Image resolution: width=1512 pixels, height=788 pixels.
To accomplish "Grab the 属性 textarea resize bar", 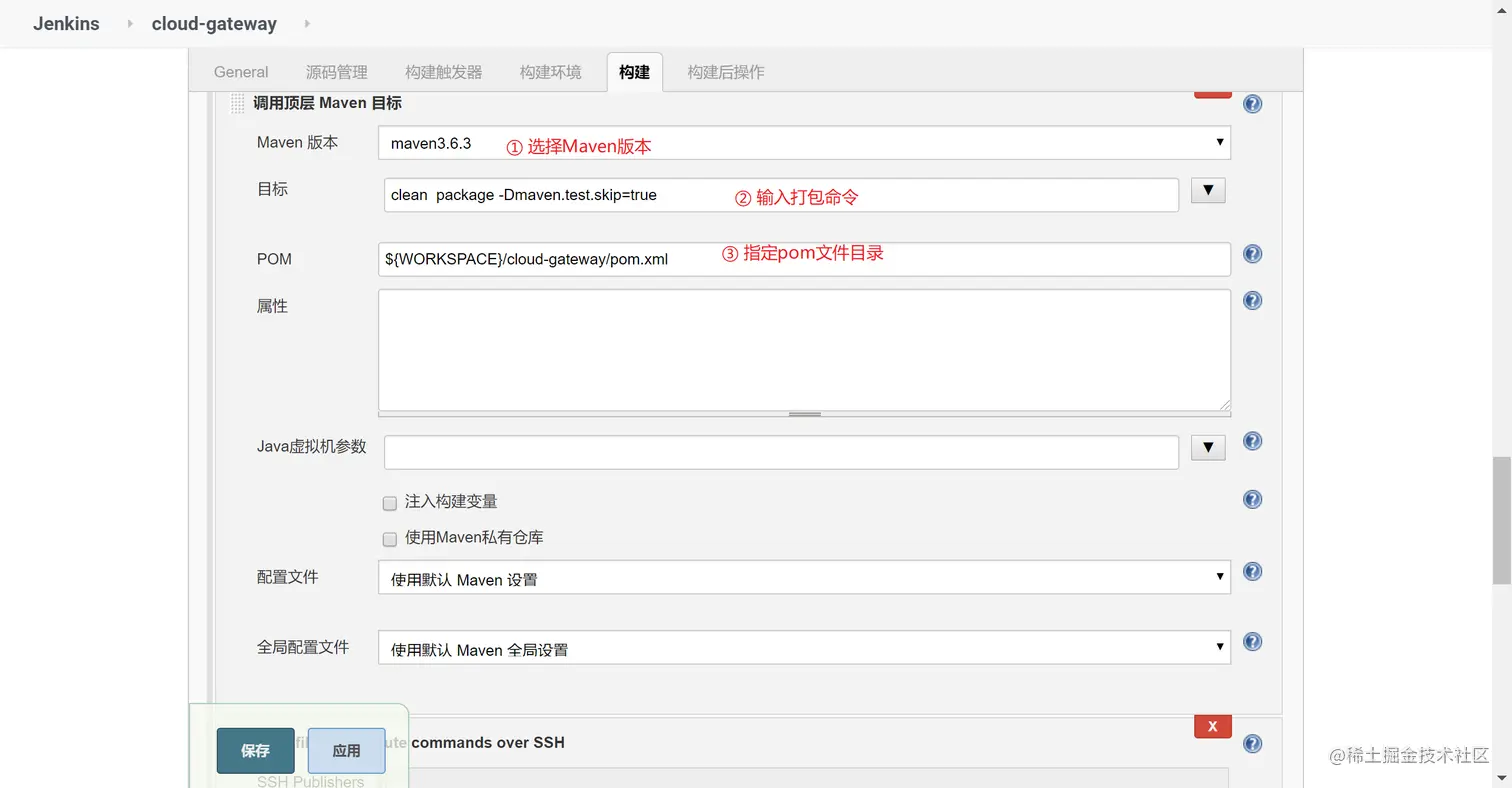I will click(x=804, y=413).
